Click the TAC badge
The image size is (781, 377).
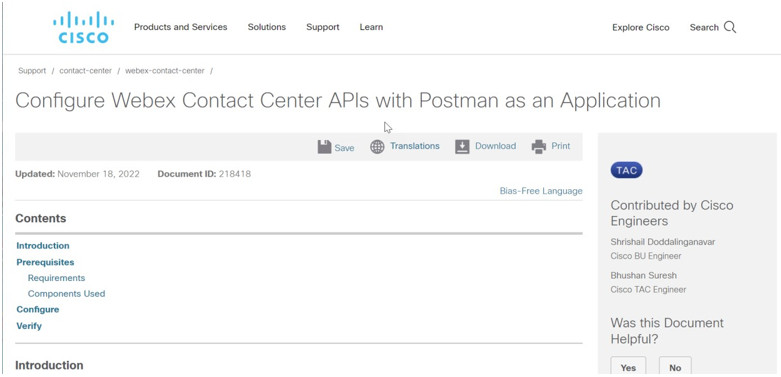tap(626, 170)
